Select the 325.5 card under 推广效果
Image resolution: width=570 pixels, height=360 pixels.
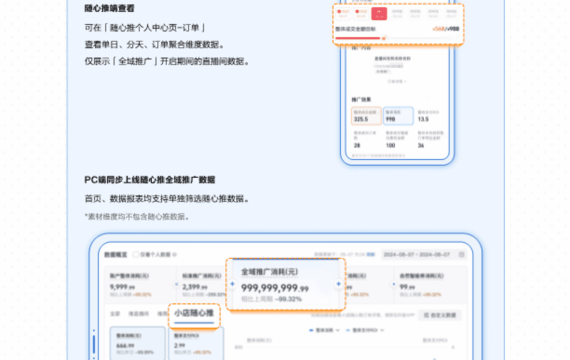[x=366, y=116]
